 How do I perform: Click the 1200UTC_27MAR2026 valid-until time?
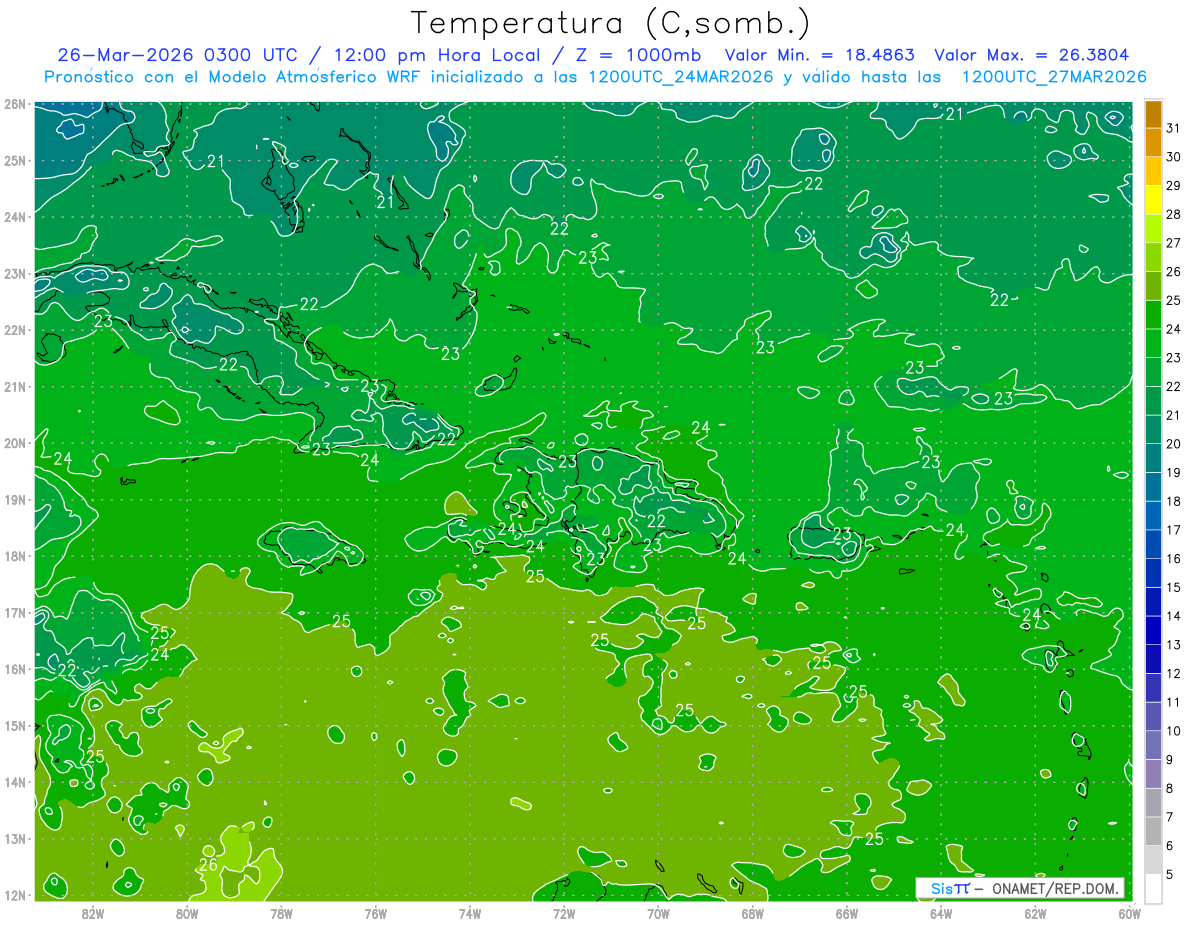pos(1053,77)
